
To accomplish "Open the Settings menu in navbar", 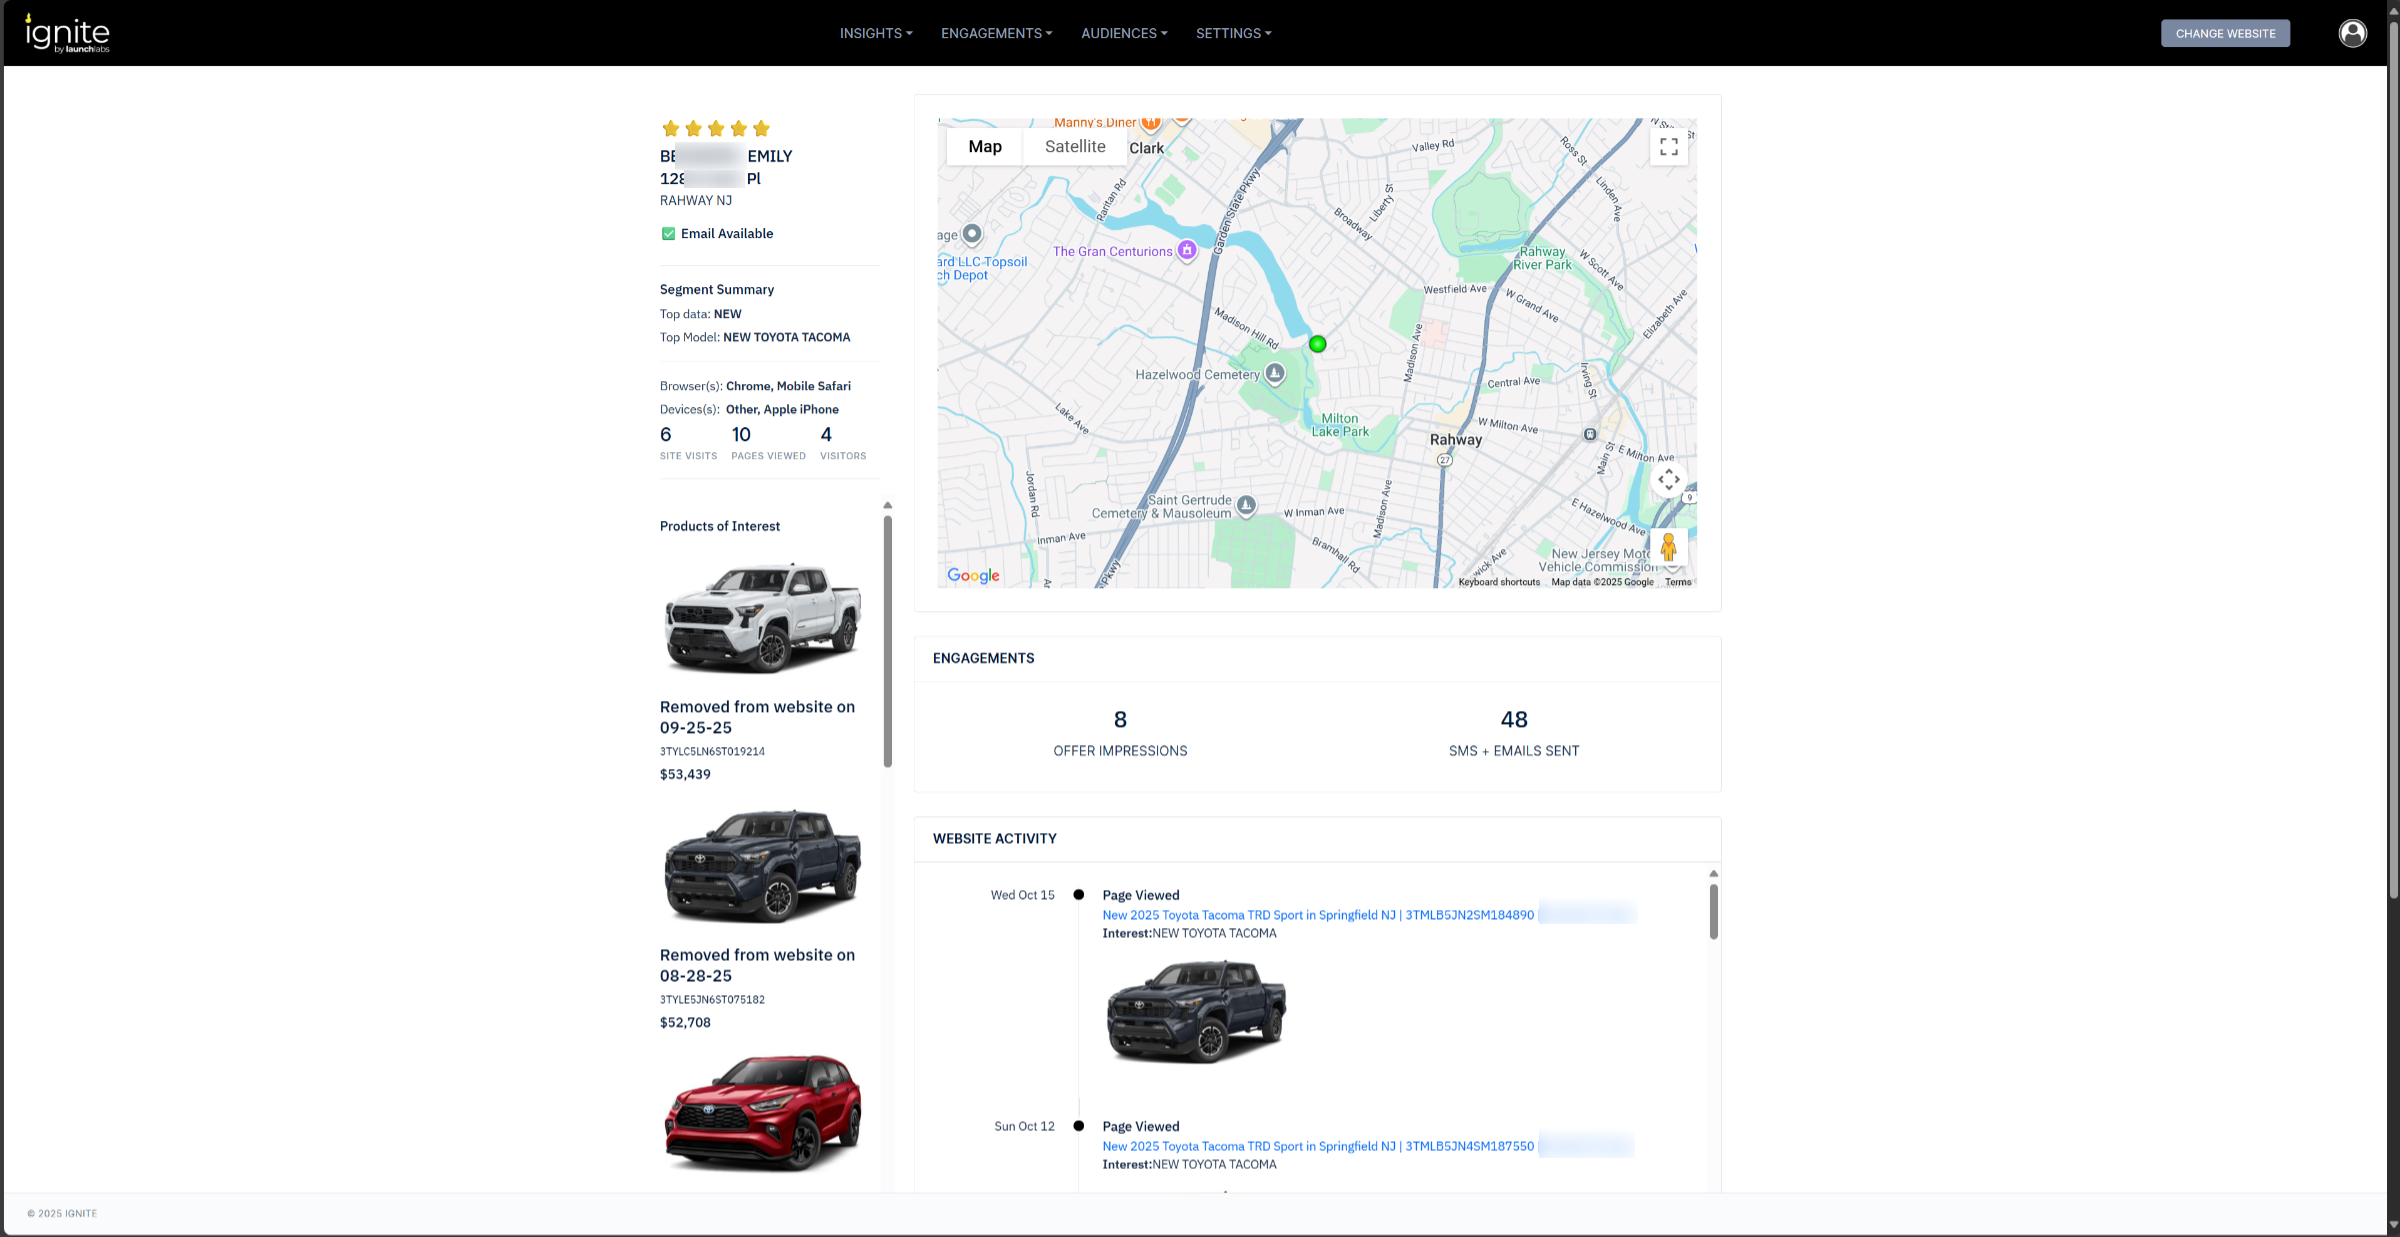I will click(1233, 33).
